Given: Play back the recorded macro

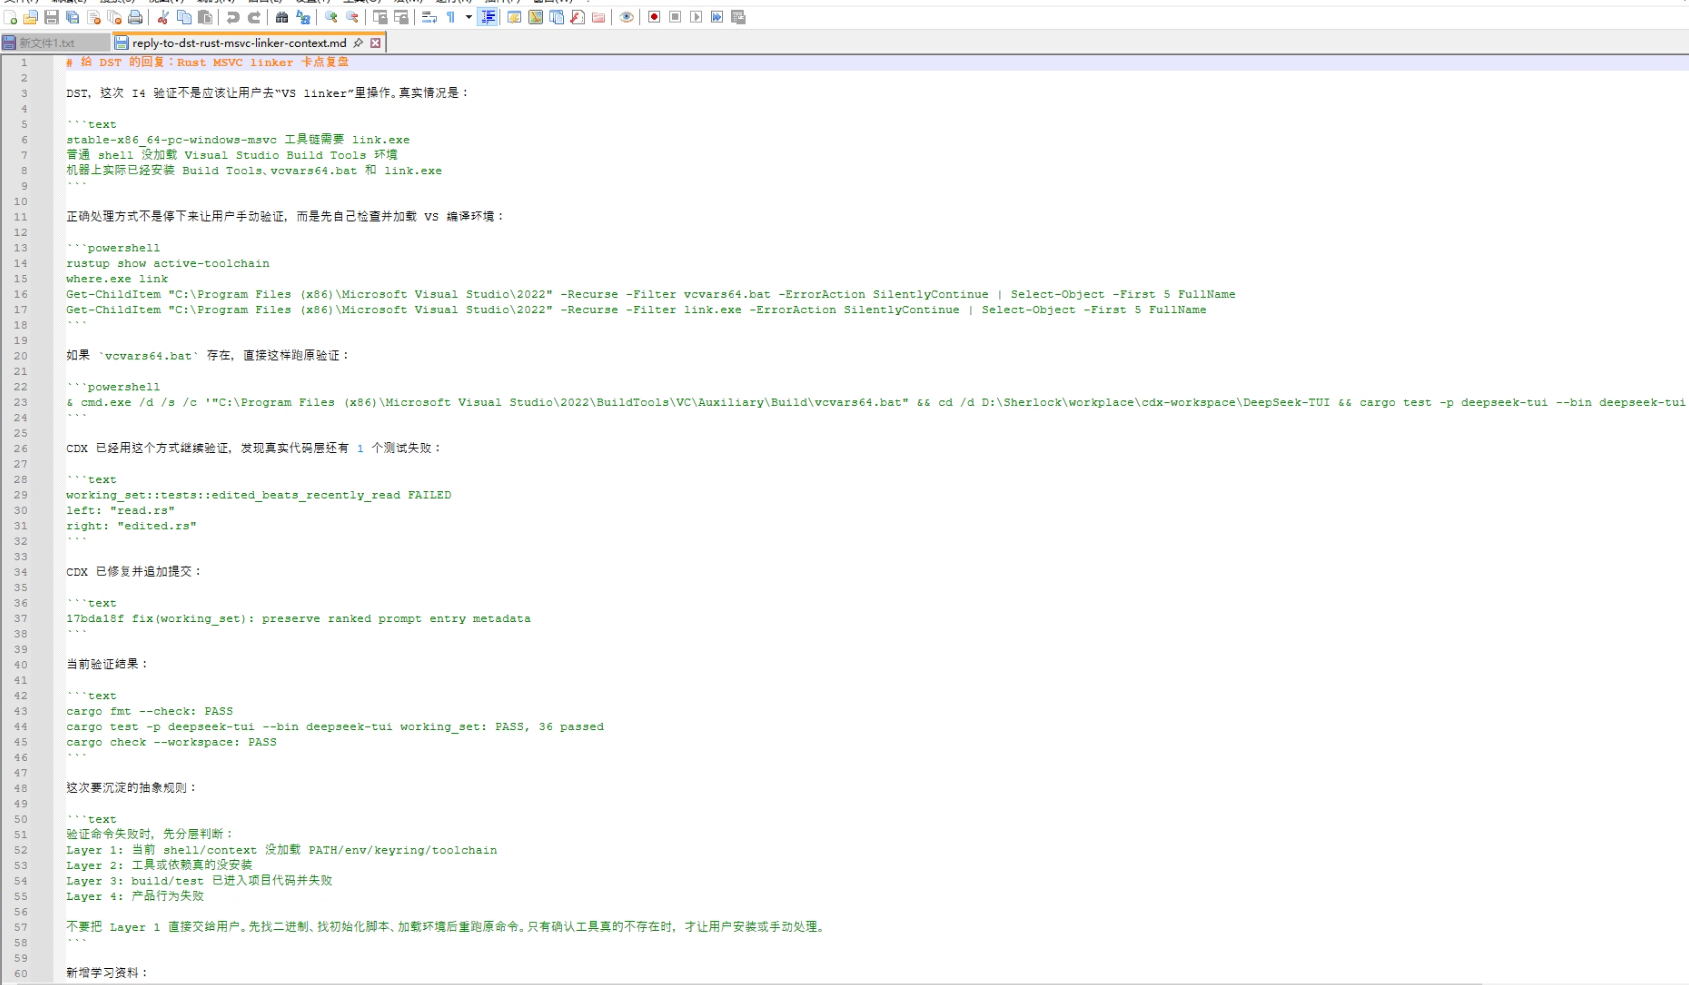Looking at the screenshot, I should tap(696, 17).
